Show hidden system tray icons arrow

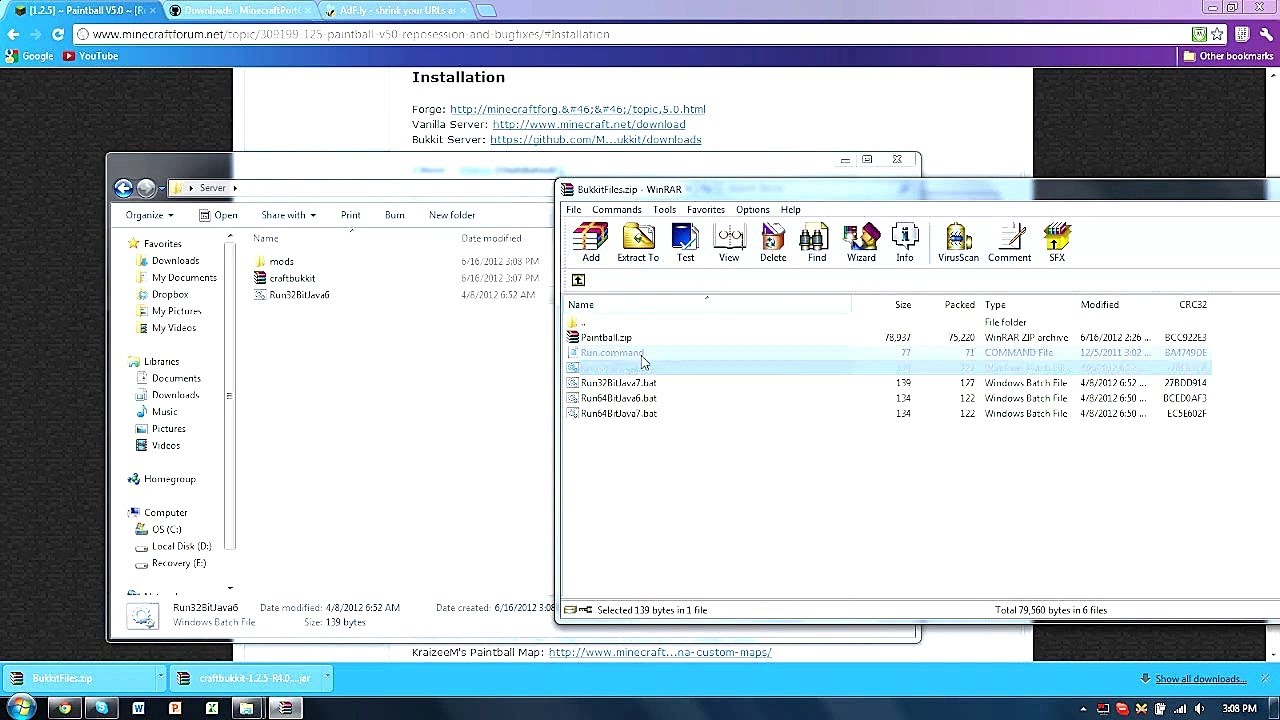click(1083, 709)
